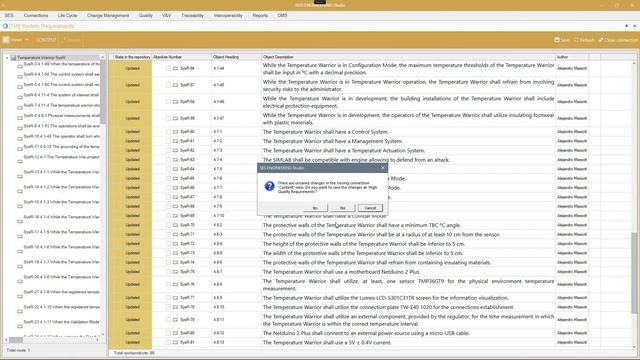Close the System Requirements tab with its X
640x360 pixels.
[x=635, y=26]
